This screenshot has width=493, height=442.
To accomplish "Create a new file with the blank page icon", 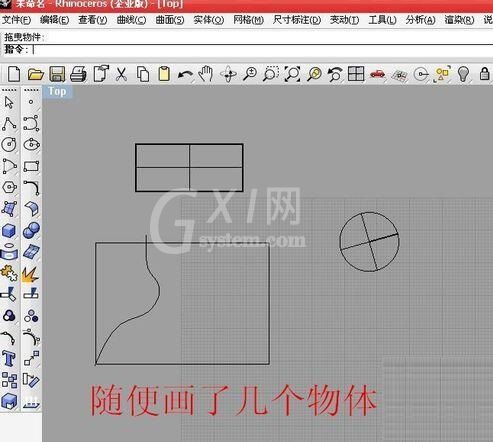I will pos(14,74).
